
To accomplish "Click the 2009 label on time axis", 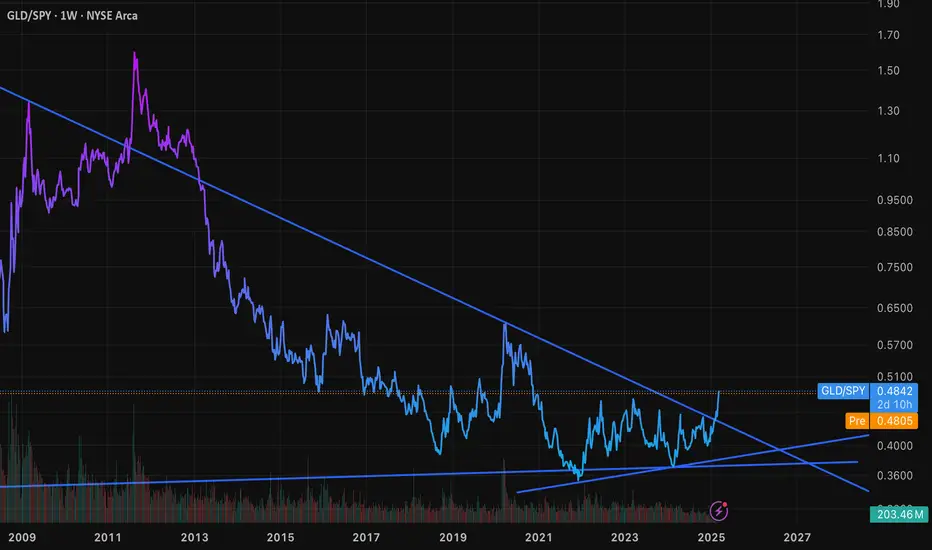I will (22, 538).
